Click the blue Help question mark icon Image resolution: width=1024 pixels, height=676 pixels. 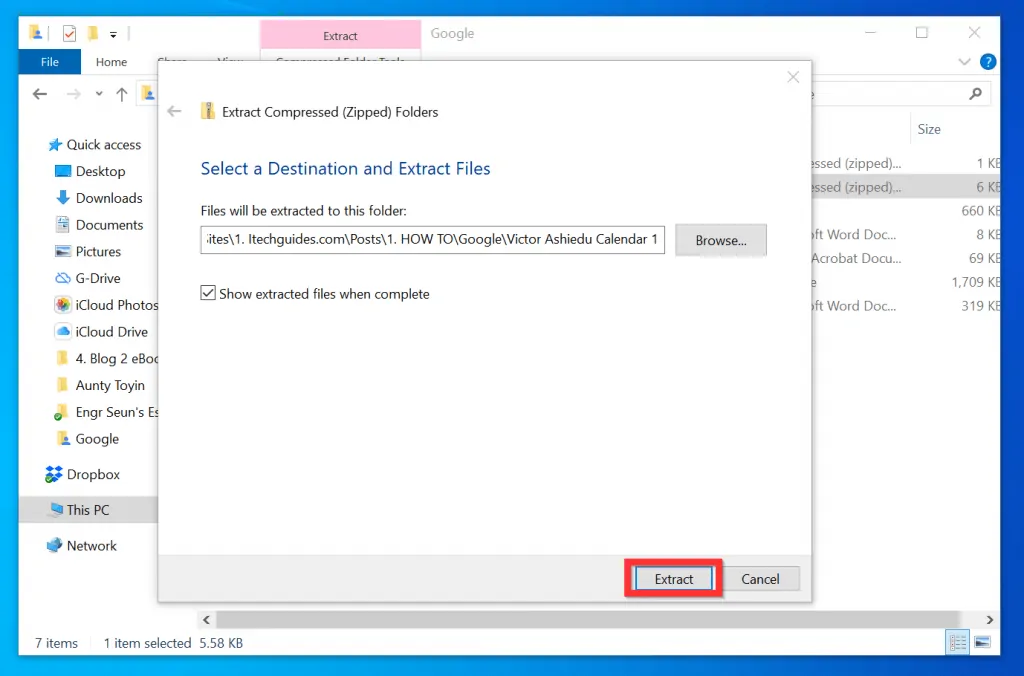click(x=988, y=62)
